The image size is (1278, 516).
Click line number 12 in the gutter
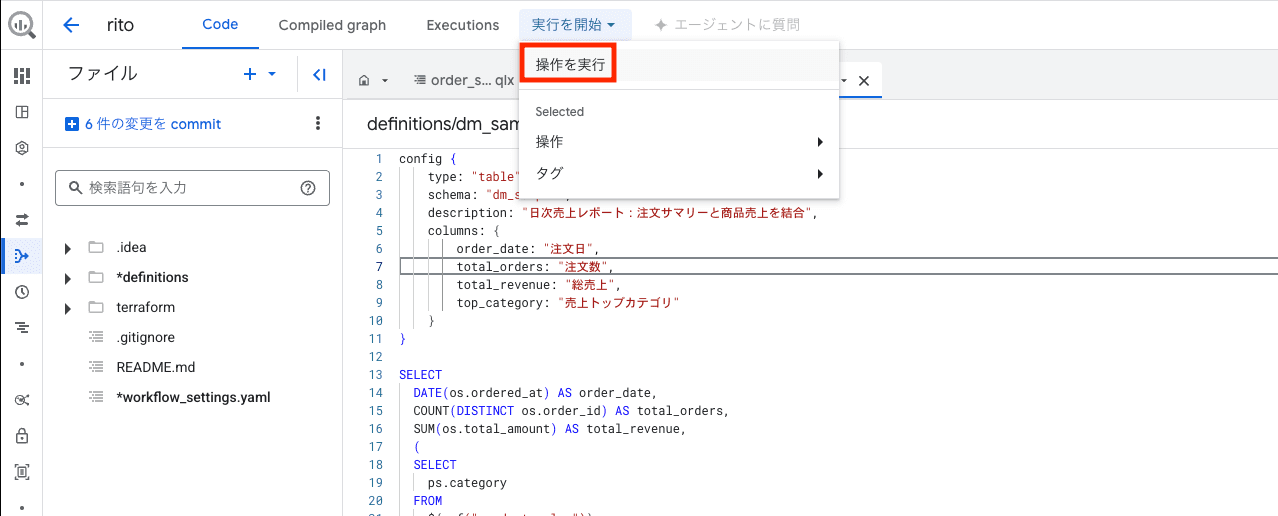pyautogui.click(x=375, y=357)
